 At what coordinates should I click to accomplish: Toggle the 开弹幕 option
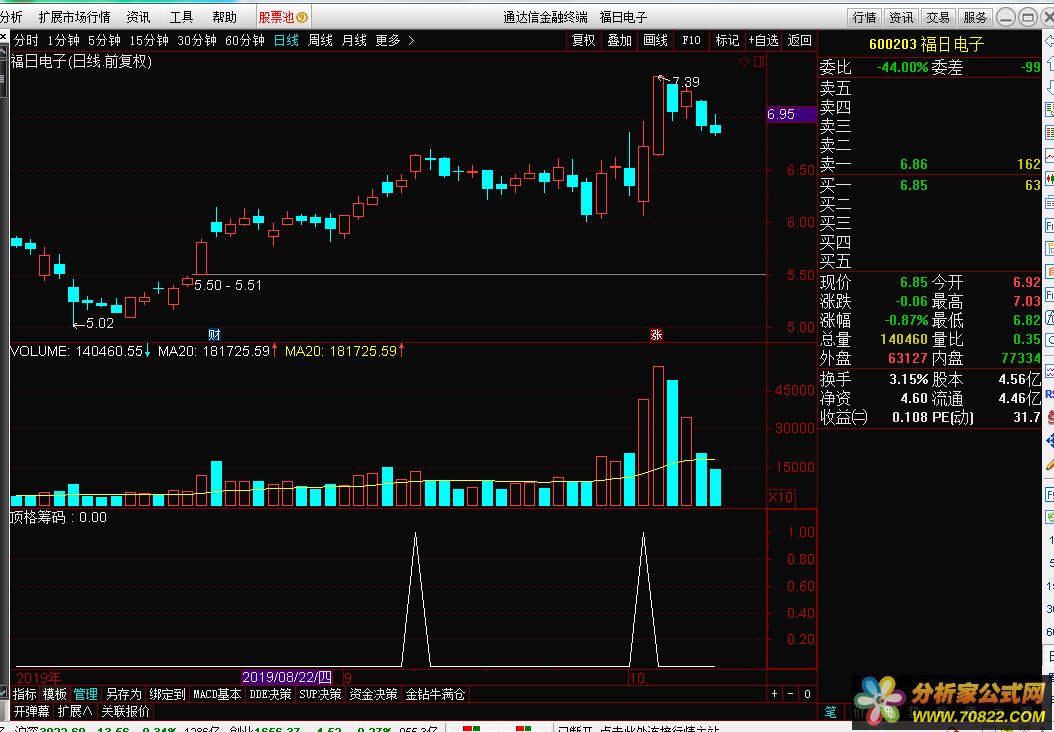pyautogui.click(x=32, y=711)
